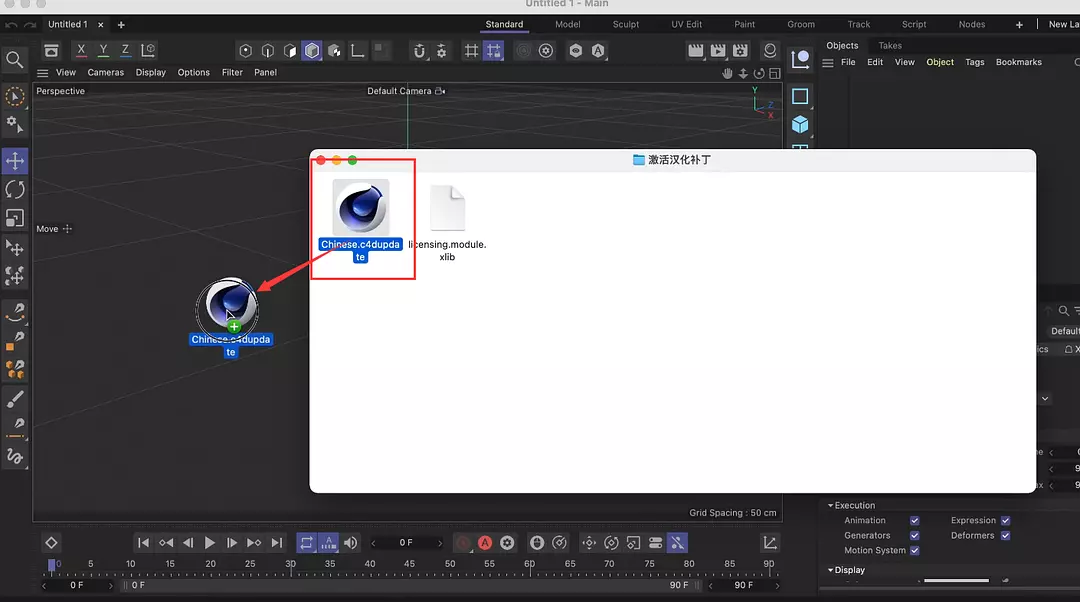The width and height of the screenshot is (1080, 602).
Task: Select the paint brush tool in left toolbar
Action: 14,399
